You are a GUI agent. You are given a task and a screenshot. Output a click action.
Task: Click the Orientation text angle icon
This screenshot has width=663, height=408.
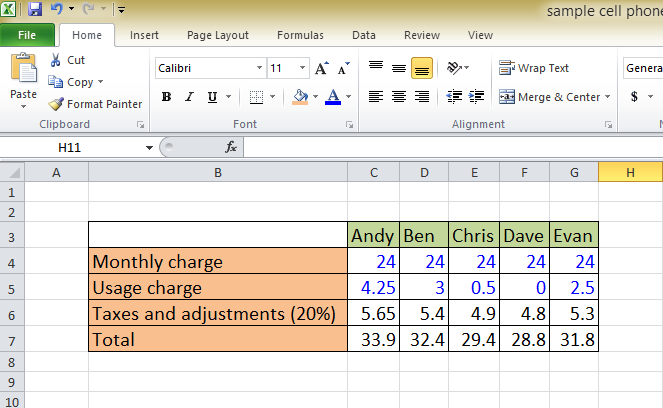455,68
